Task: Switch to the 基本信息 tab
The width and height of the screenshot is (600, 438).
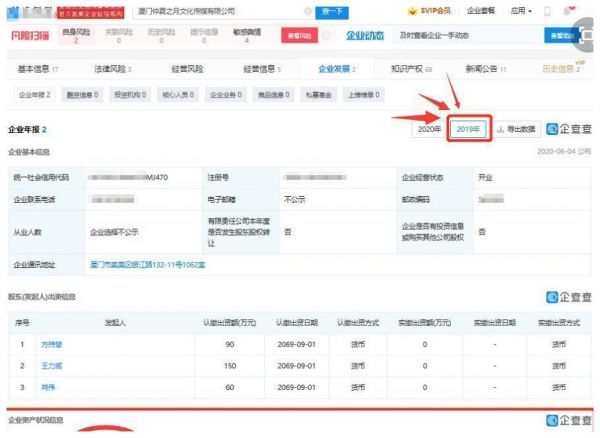Action: point(40,69)
